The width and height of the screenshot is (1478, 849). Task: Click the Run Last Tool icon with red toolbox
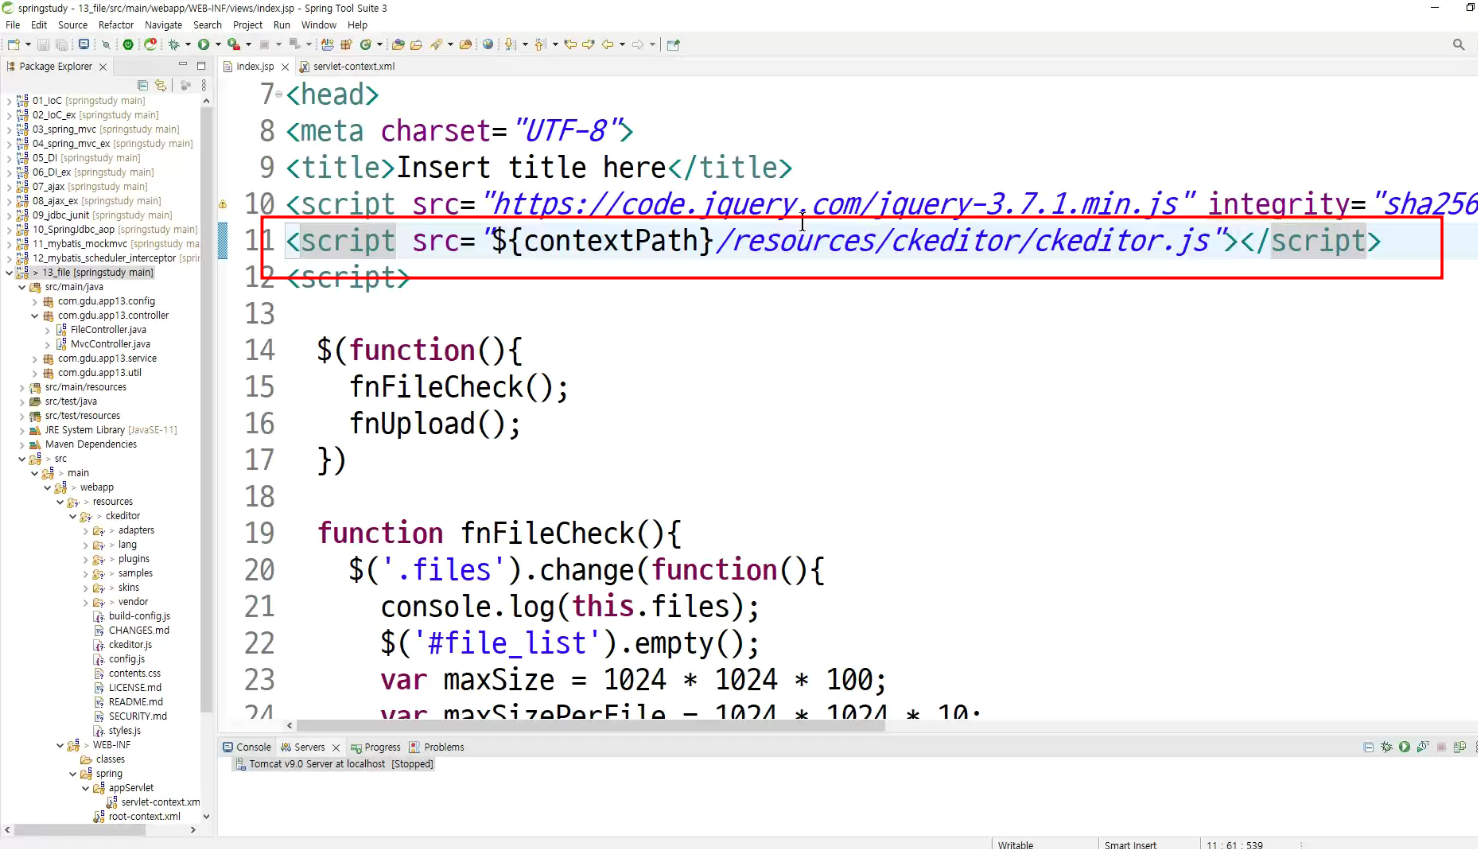tap(233, 44)
